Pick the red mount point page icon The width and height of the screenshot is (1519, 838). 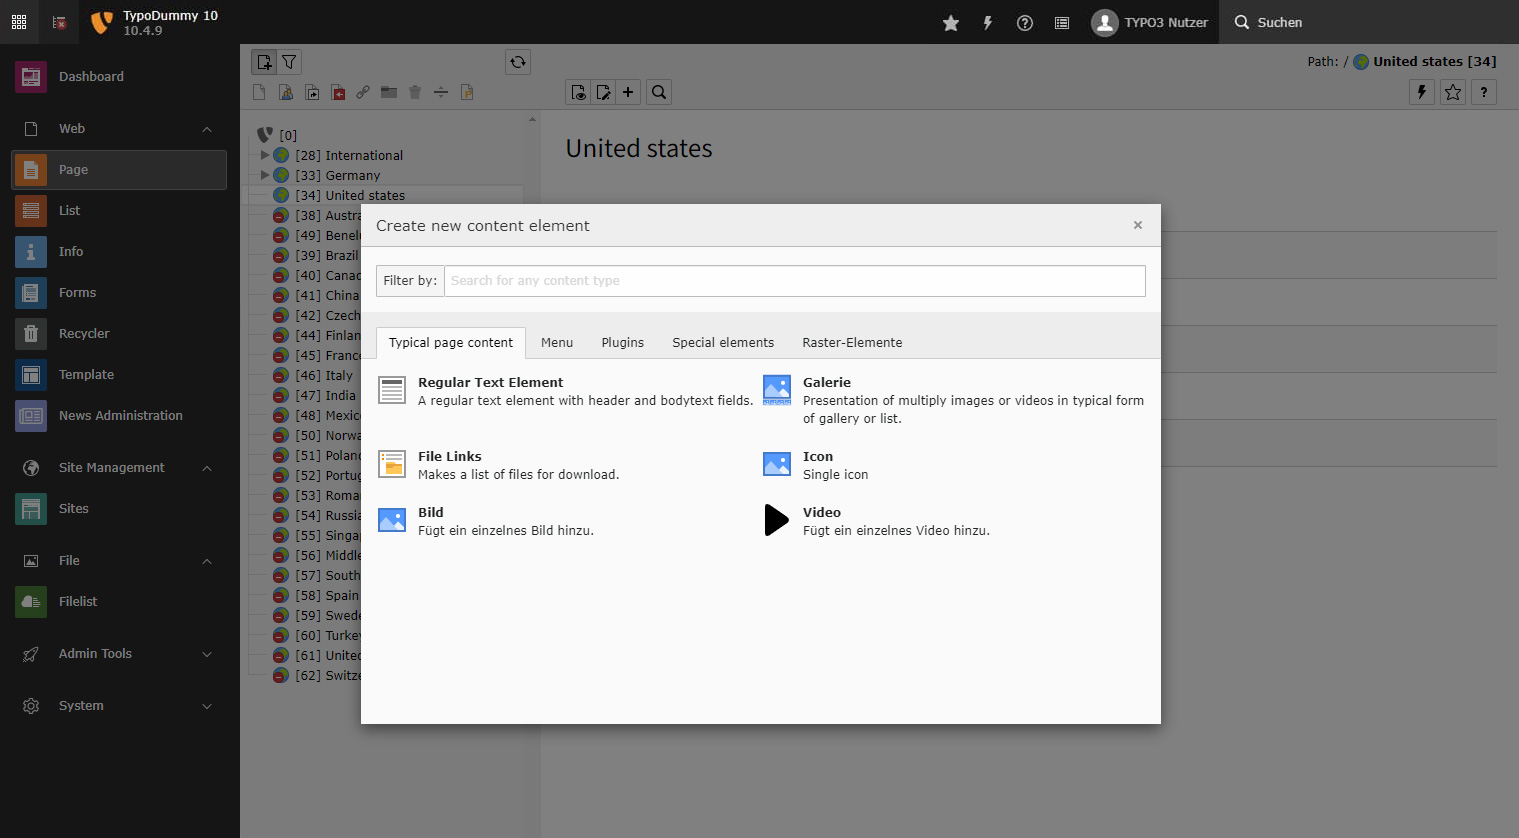pos(338,92)
